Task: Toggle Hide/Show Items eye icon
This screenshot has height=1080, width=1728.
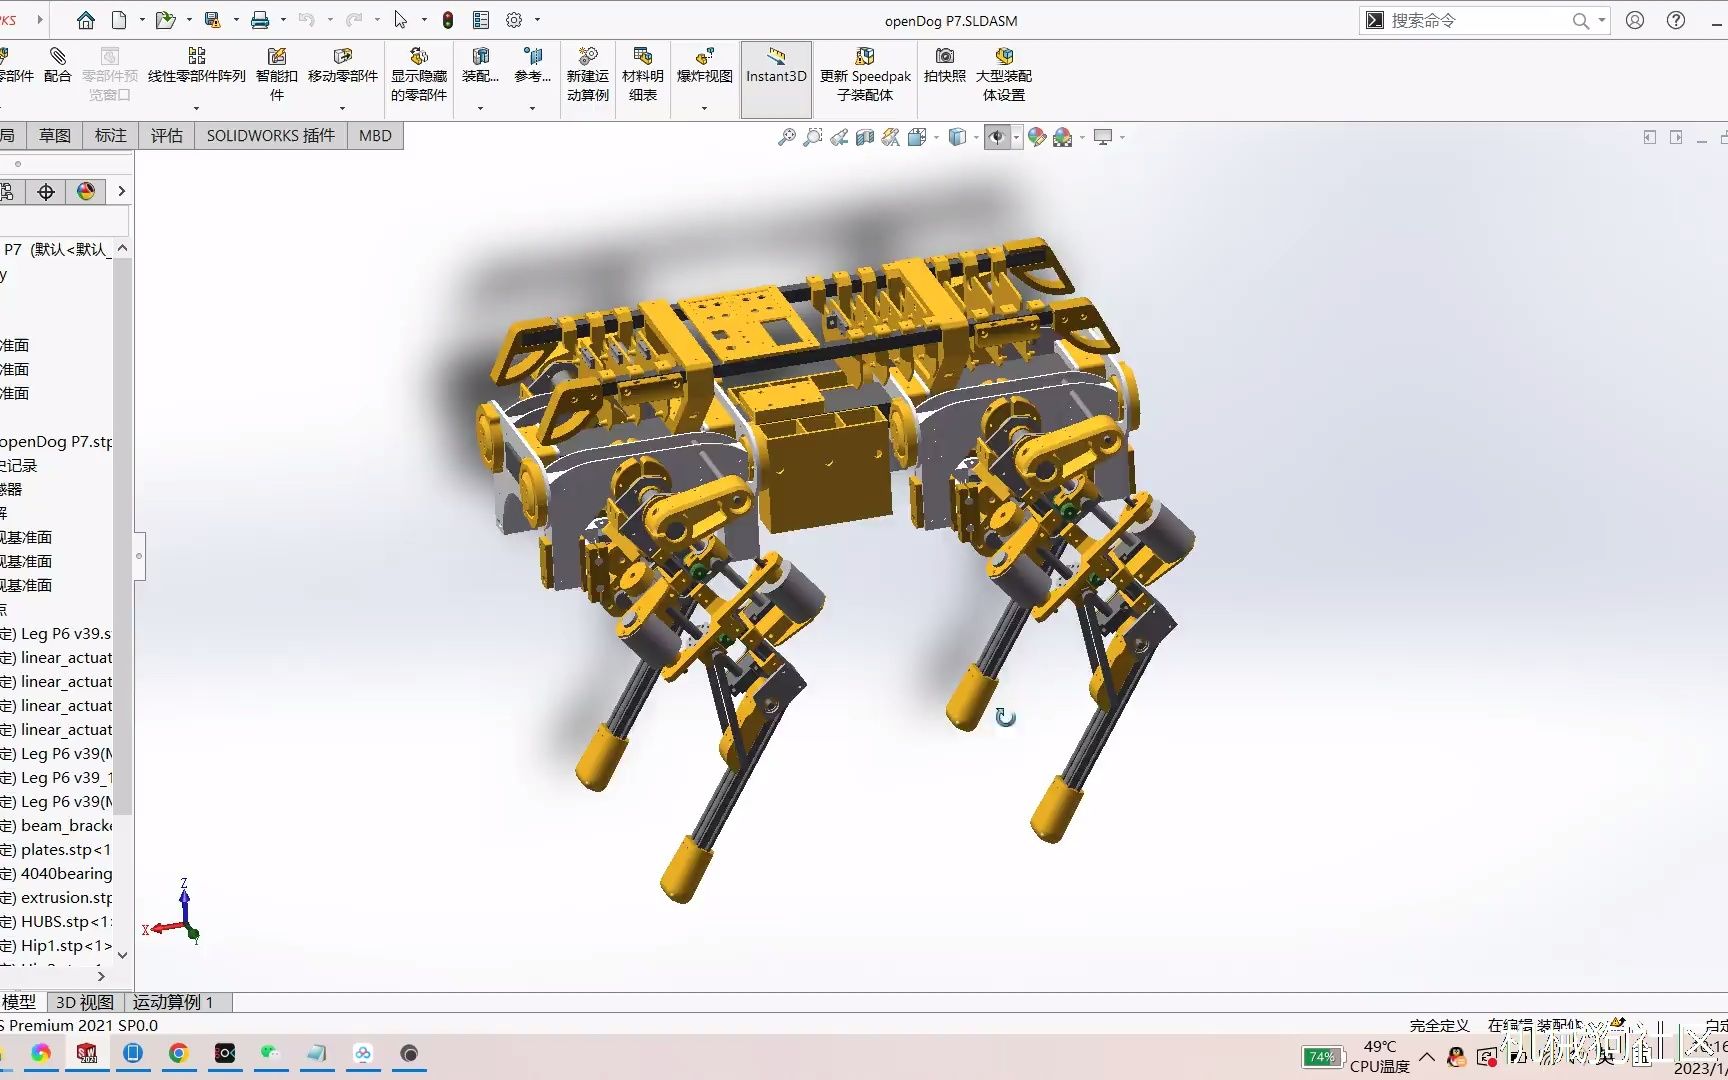Action: point(997,137)
